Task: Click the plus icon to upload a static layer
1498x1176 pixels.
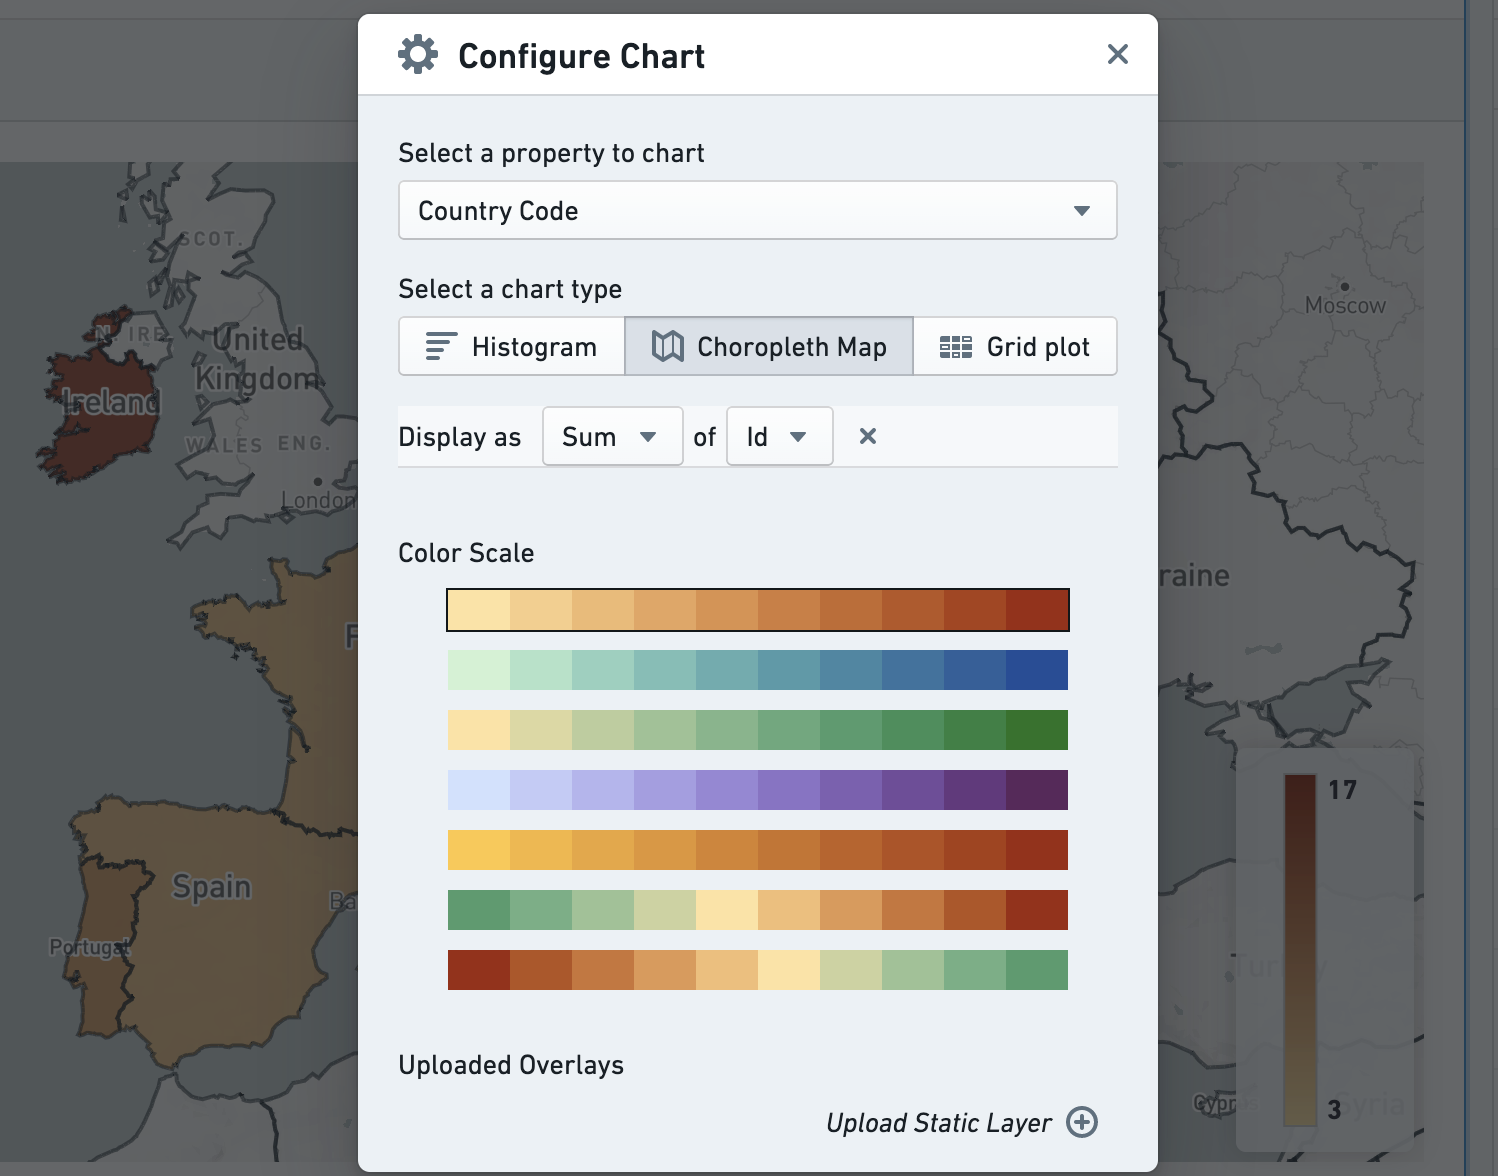Action: point(1081,1122)
